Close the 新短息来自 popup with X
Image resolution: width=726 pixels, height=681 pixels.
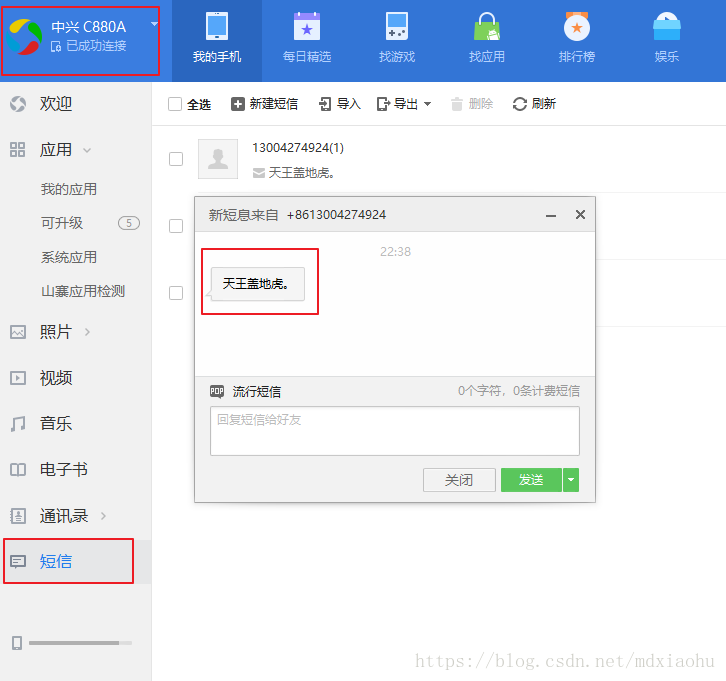click(x=580, y=214)
